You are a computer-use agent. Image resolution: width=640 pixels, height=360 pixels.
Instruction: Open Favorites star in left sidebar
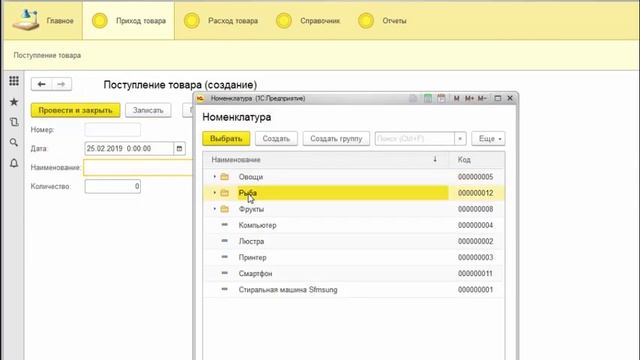point(14,102)
